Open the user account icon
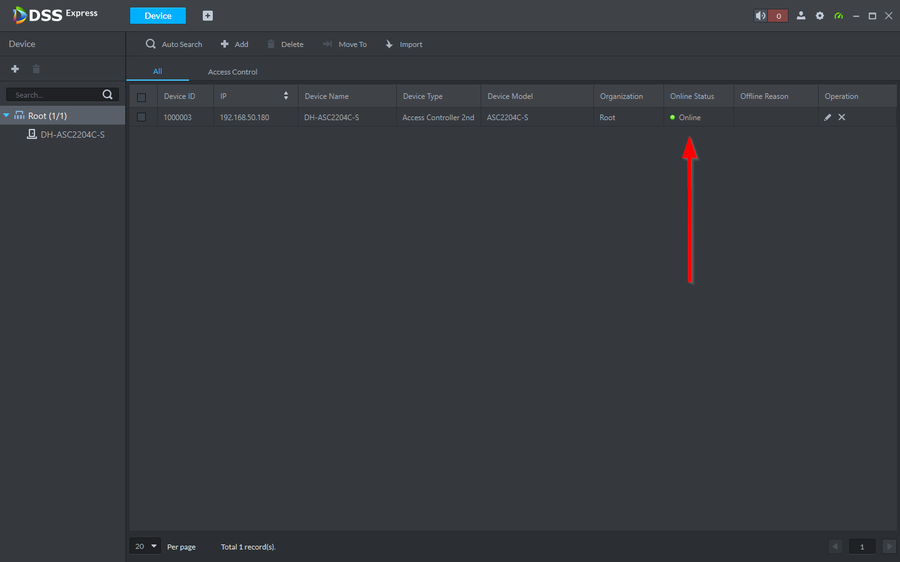This screenshot has width=900, height=562. pos(801,16)
